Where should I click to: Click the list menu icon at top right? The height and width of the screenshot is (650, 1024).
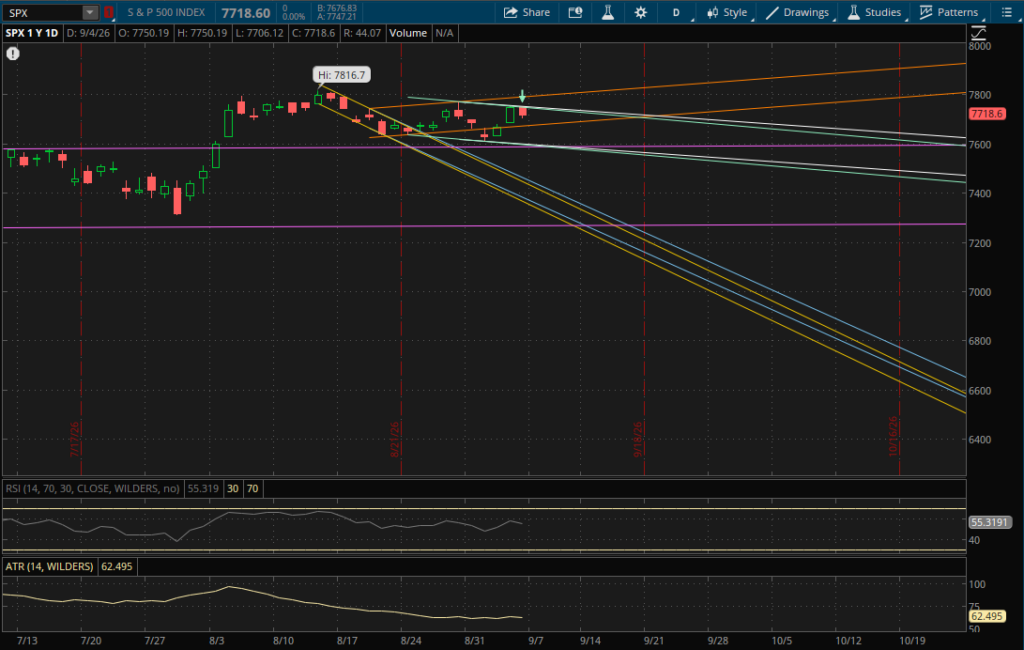click(1006, 12)
